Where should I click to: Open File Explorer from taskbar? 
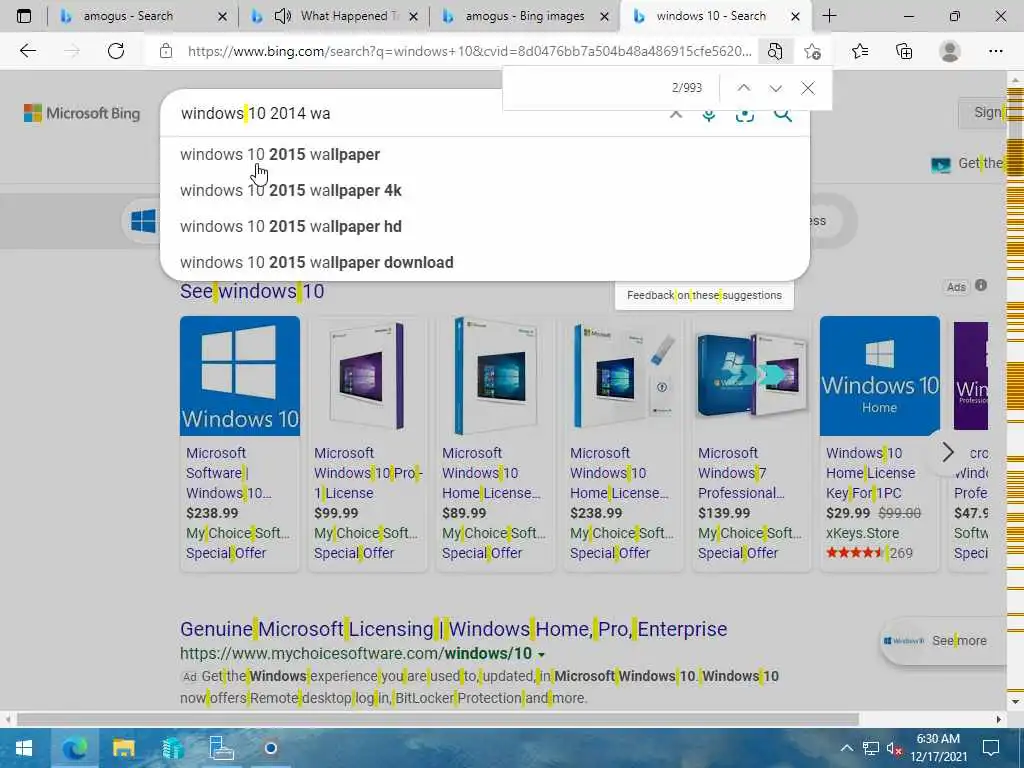[123, 748]
